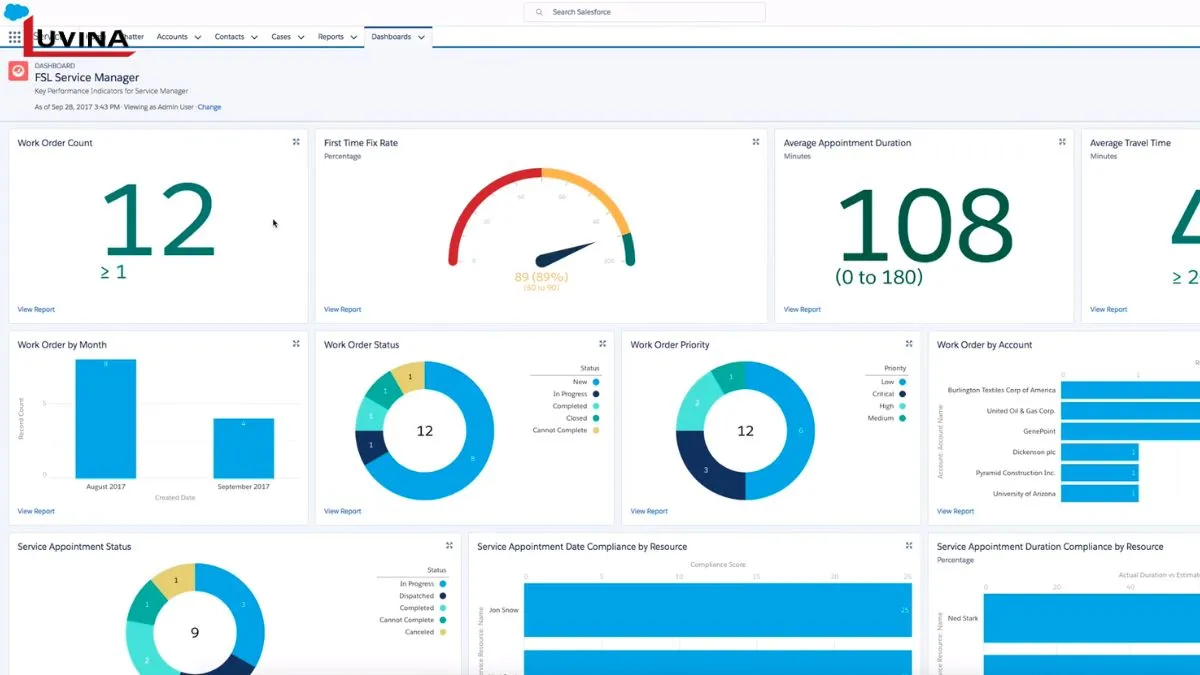Click the red dashboard icon beside FSL Service Manager
The image size is (1200, 675).
[x=17, y=71]
